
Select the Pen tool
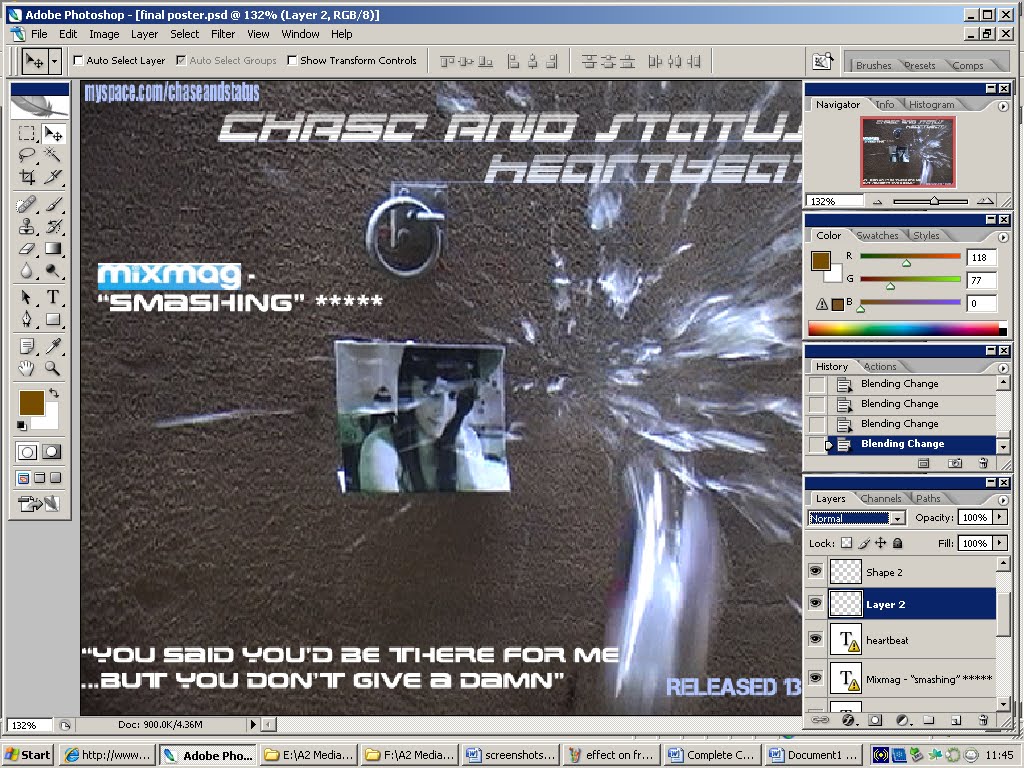(27, 316)
